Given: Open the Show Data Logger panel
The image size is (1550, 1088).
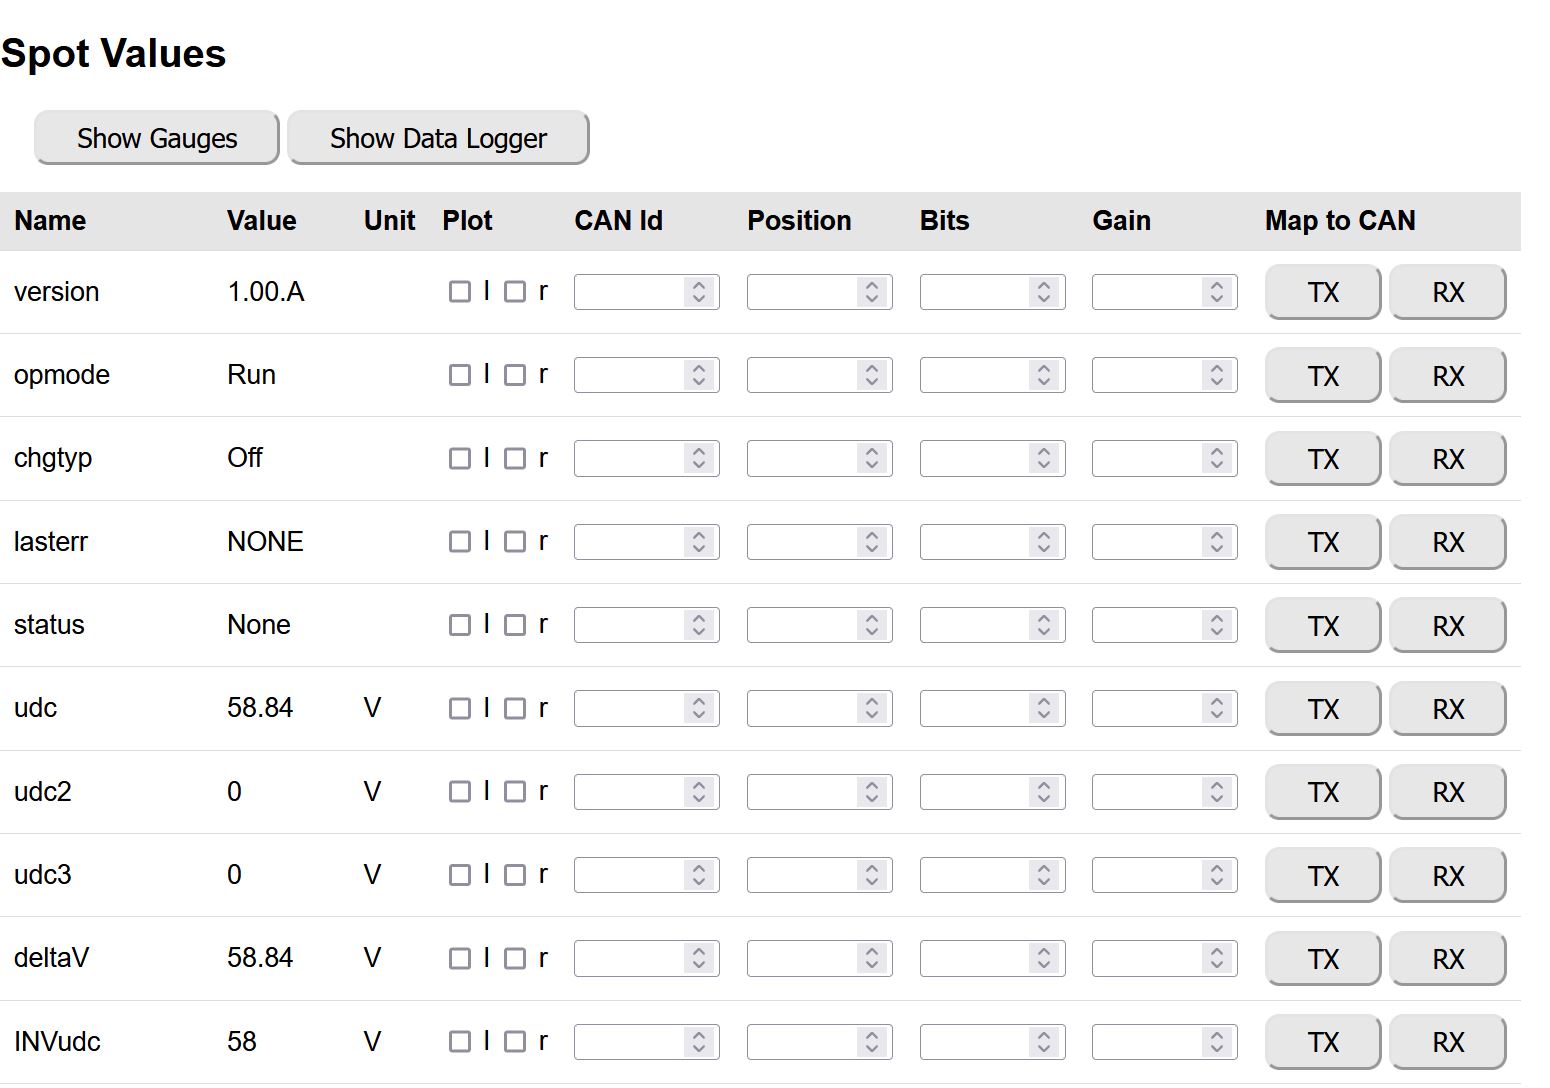Looking at the screenshot, I should (438, 138).
